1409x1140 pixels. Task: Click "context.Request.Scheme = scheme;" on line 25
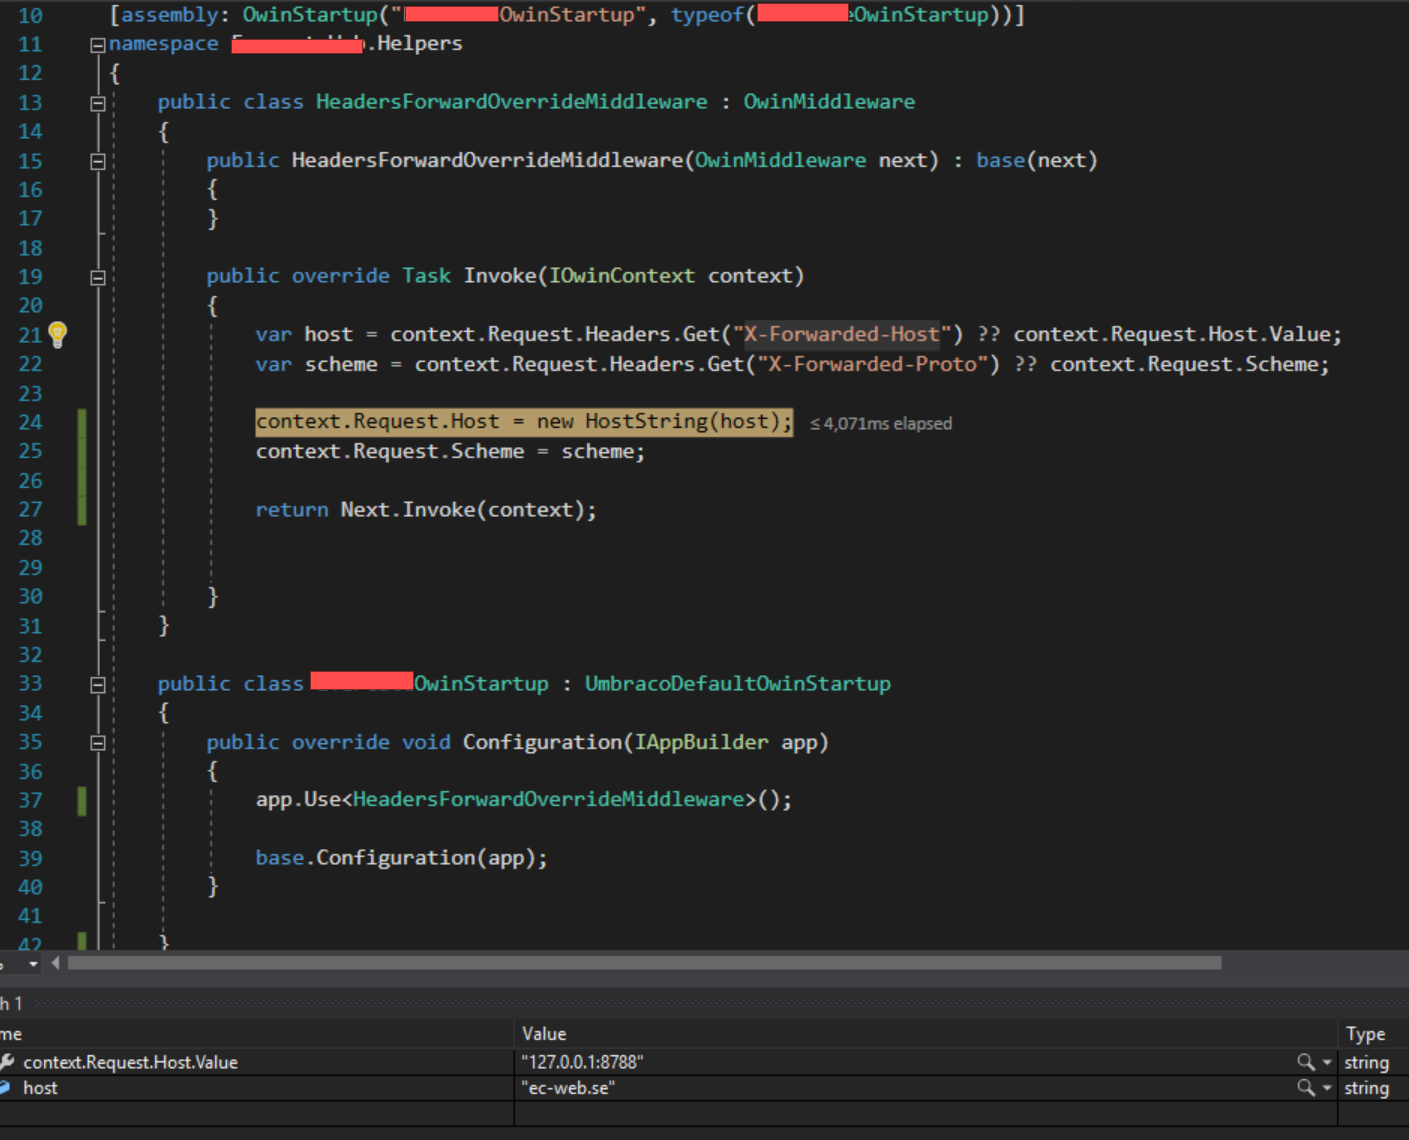450,452
